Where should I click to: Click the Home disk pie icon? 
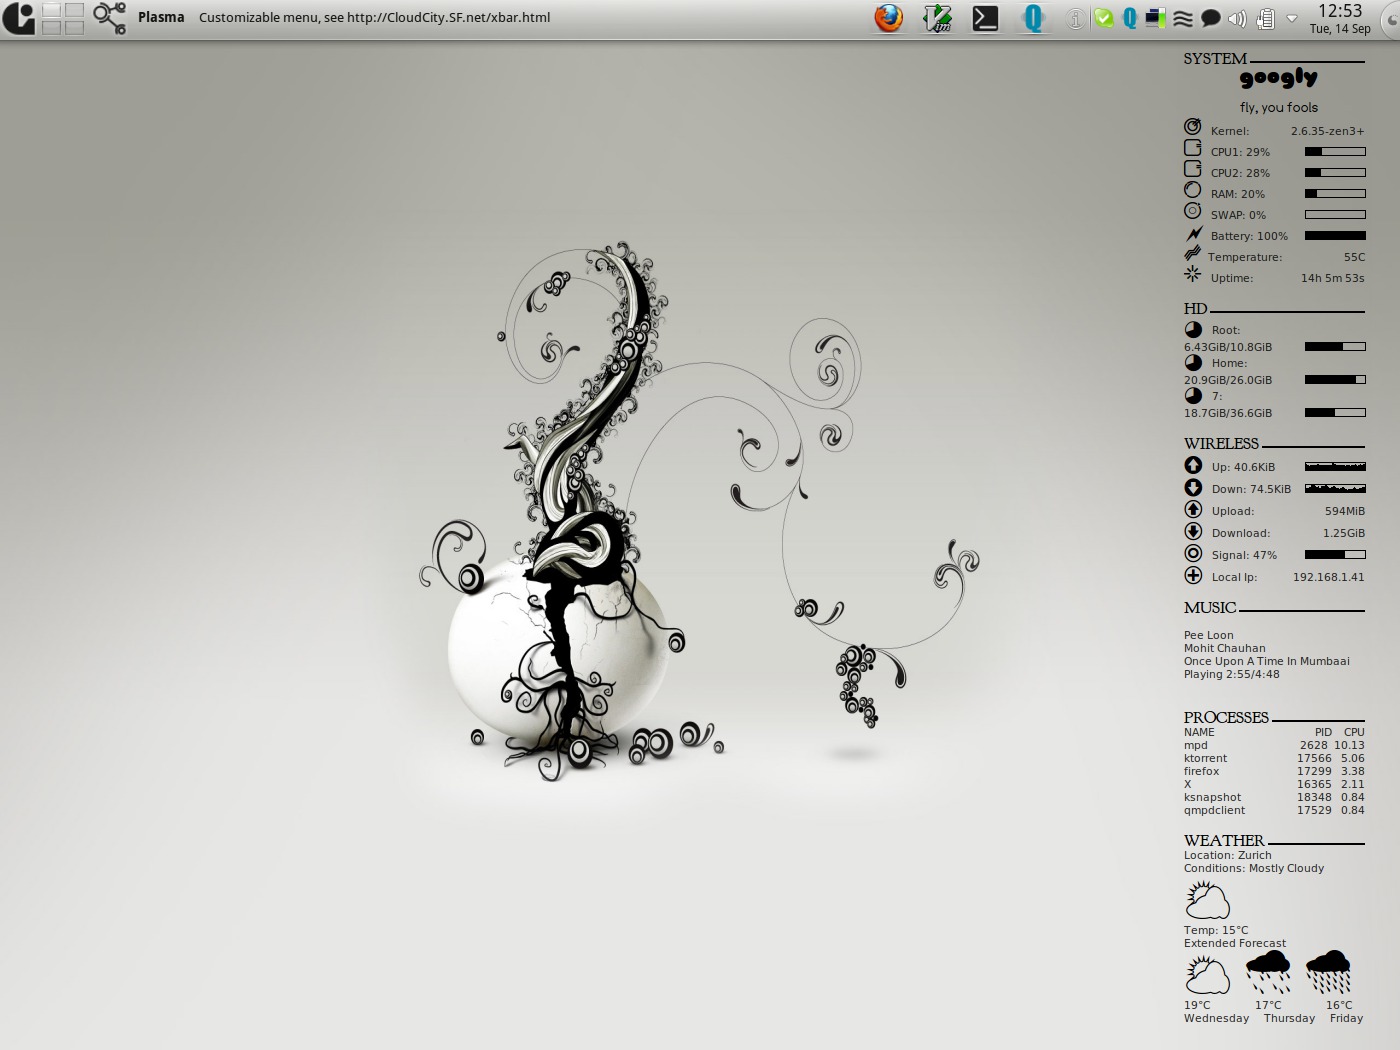point(1193,362)
